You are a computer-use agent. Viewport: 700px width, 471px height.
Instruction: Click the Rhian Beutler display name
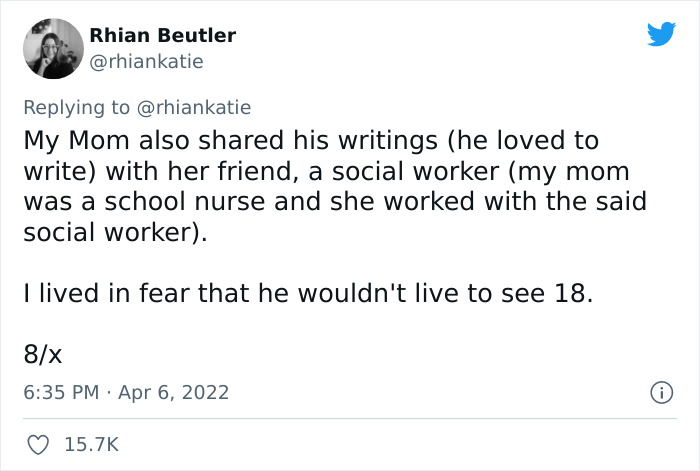tap(163, 35)
